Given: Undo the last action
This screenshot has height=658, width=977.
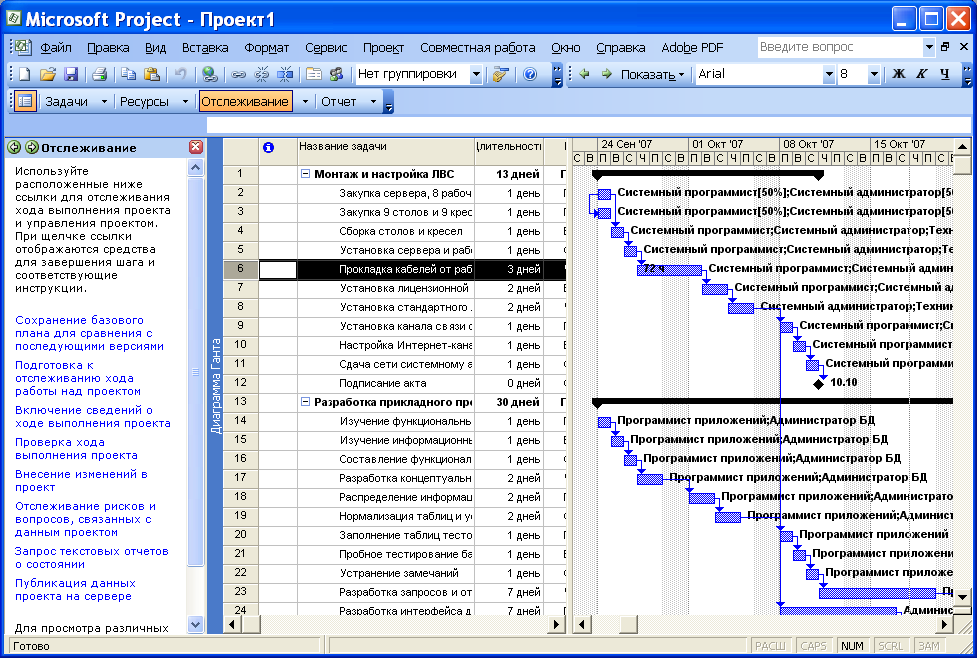Looking at the screenshot, I should 180,75.
